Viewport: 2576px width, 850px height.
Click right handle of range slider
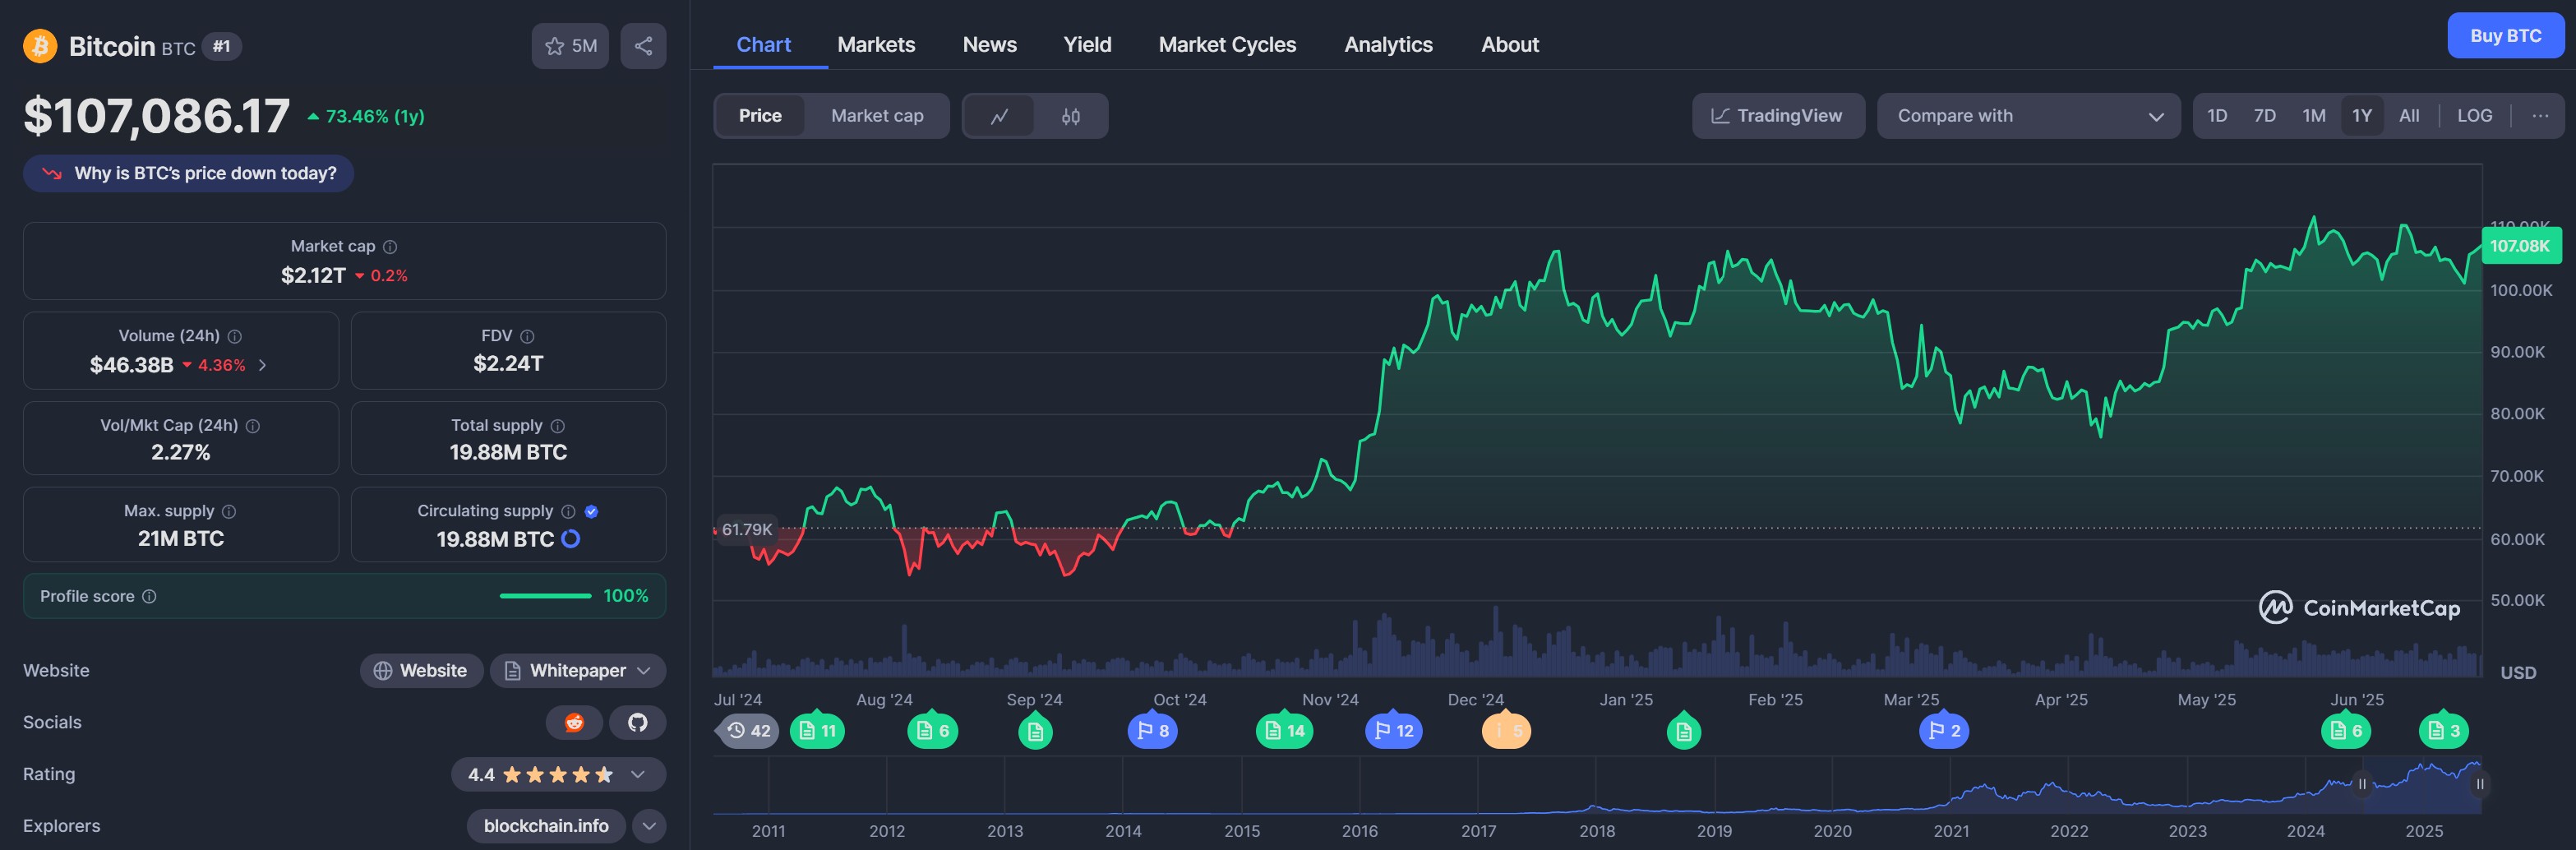point(2480,785)
